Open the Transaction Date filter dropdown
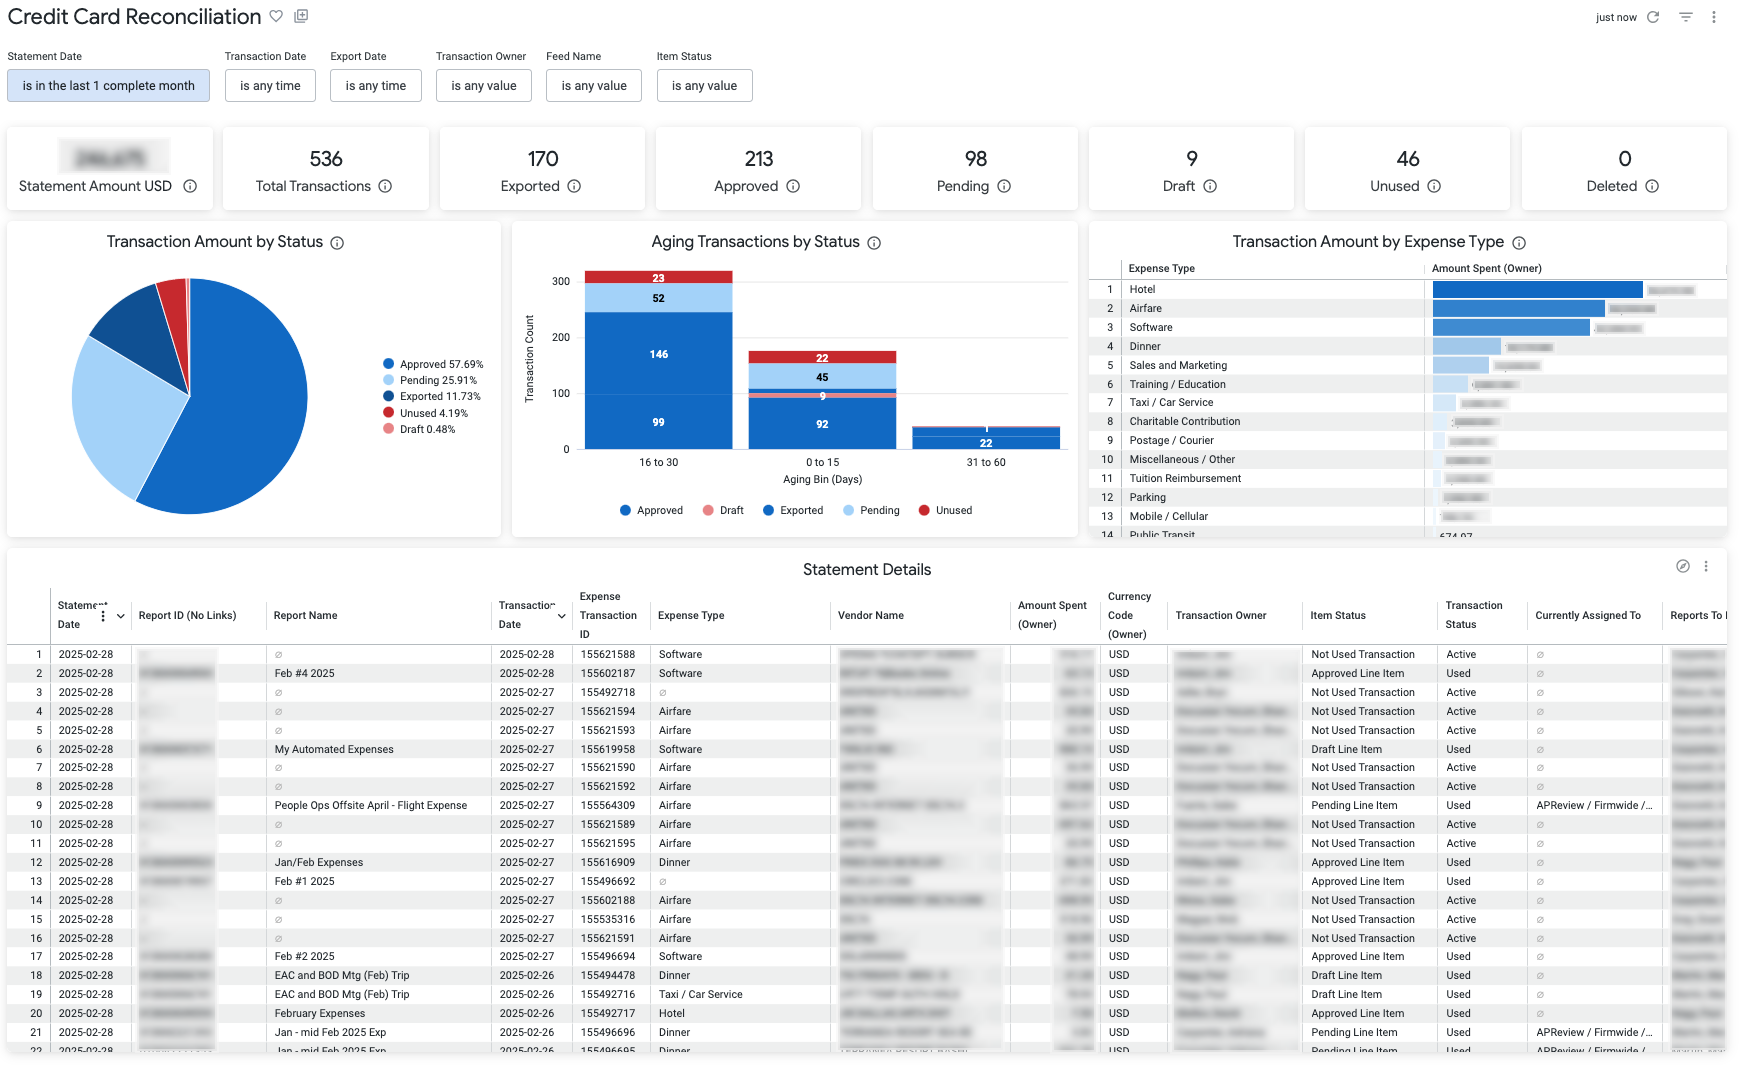This screenshot has height=1065, width=1739. click(270, 85)
